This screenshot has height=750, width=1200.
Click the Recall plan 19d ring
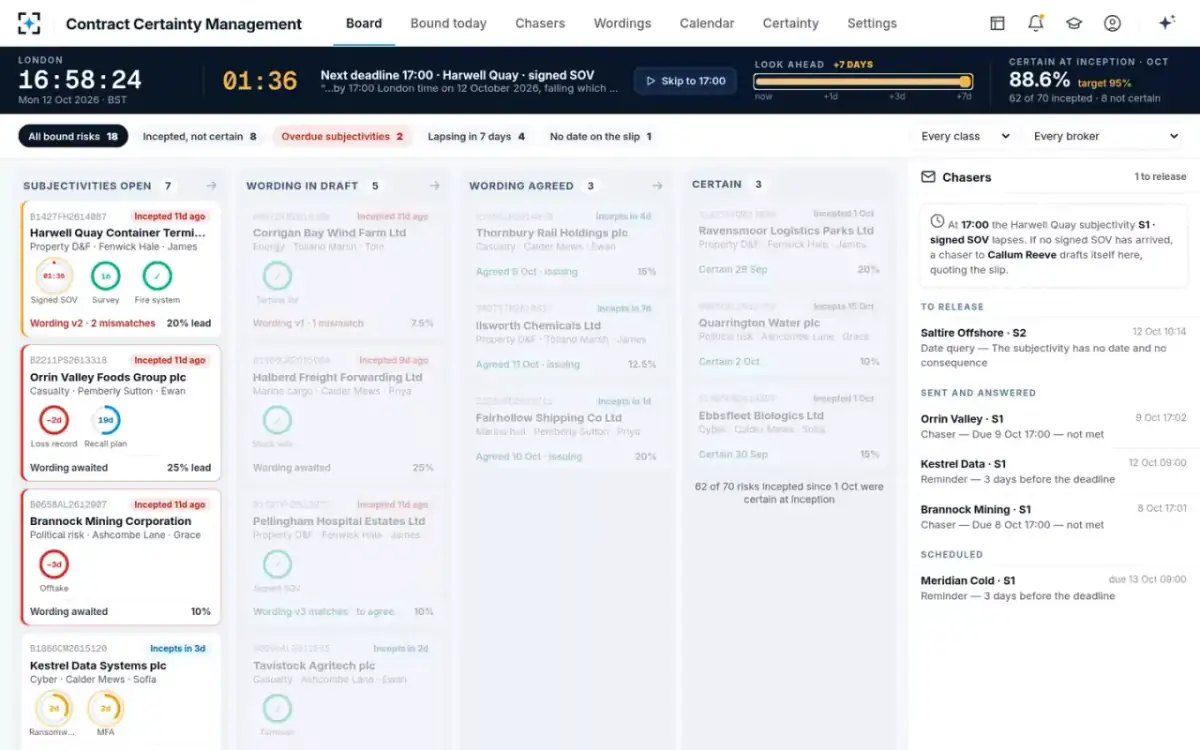105,420
